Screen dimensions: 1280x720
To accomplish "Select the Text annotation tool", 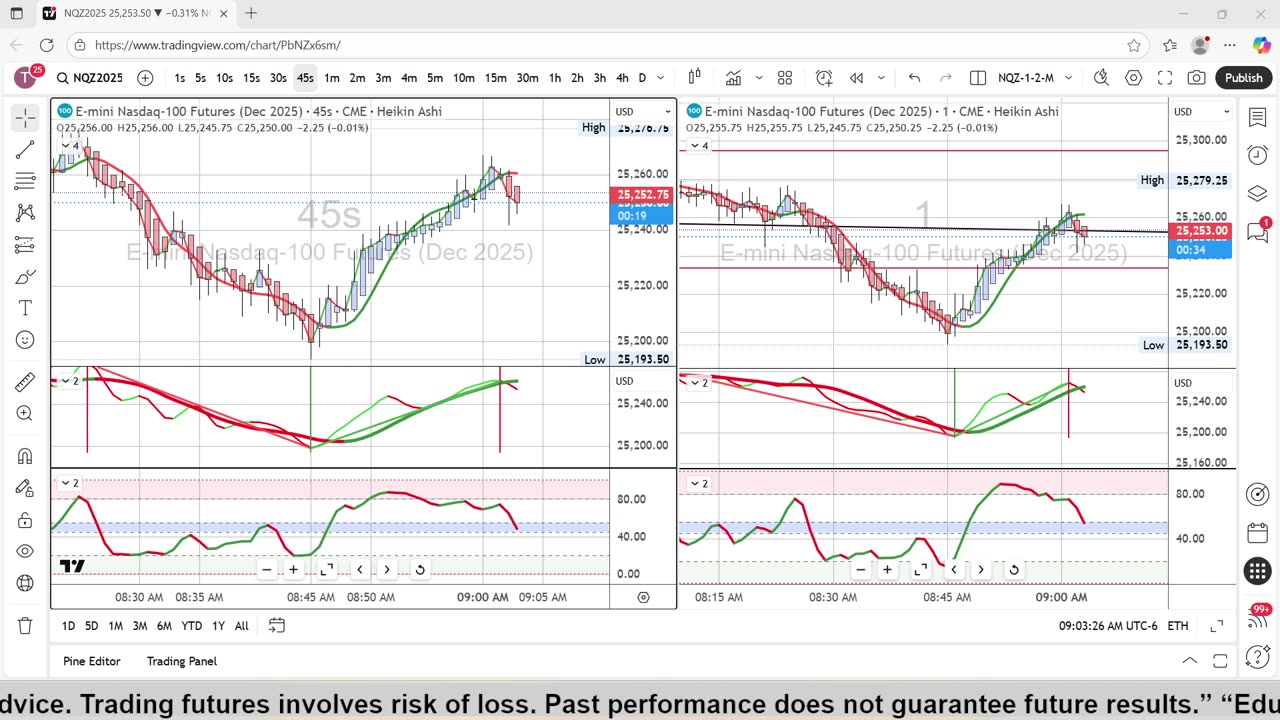I will coord(25,308).
